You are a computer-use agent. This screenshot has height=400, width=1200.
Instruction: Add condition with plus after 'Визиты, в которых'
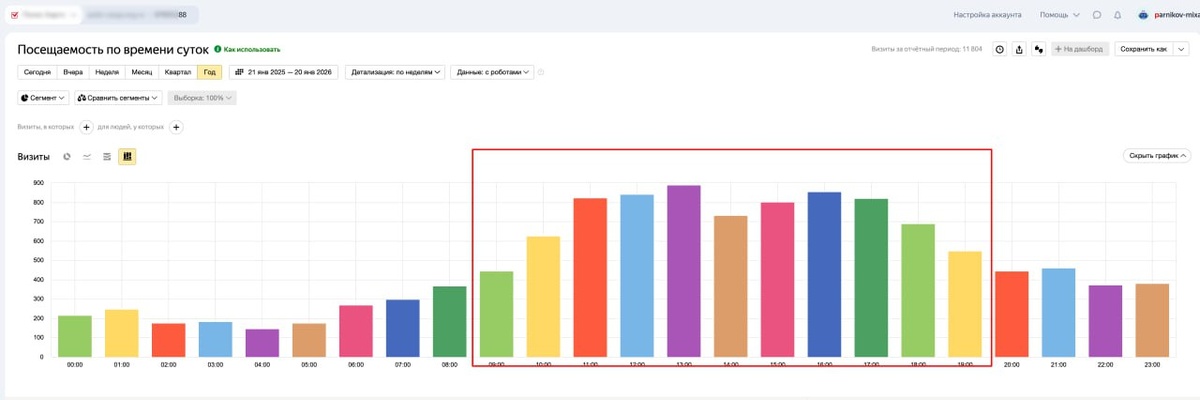(x=86, y=127)
